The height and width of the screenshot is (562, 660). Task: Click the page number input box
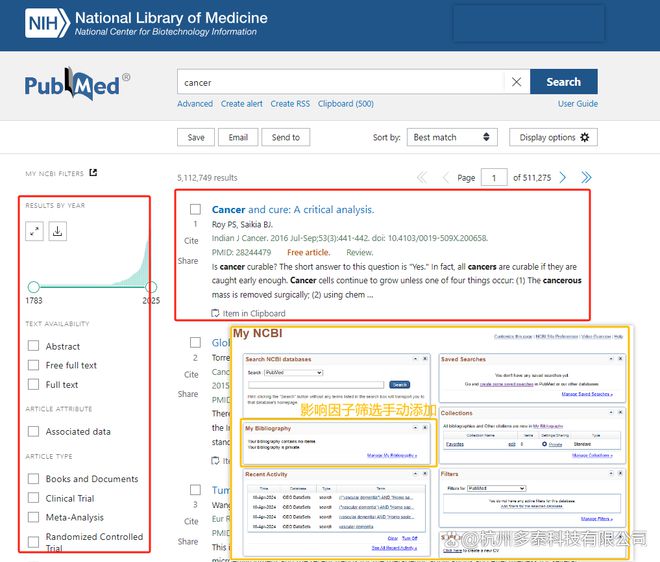494,178
